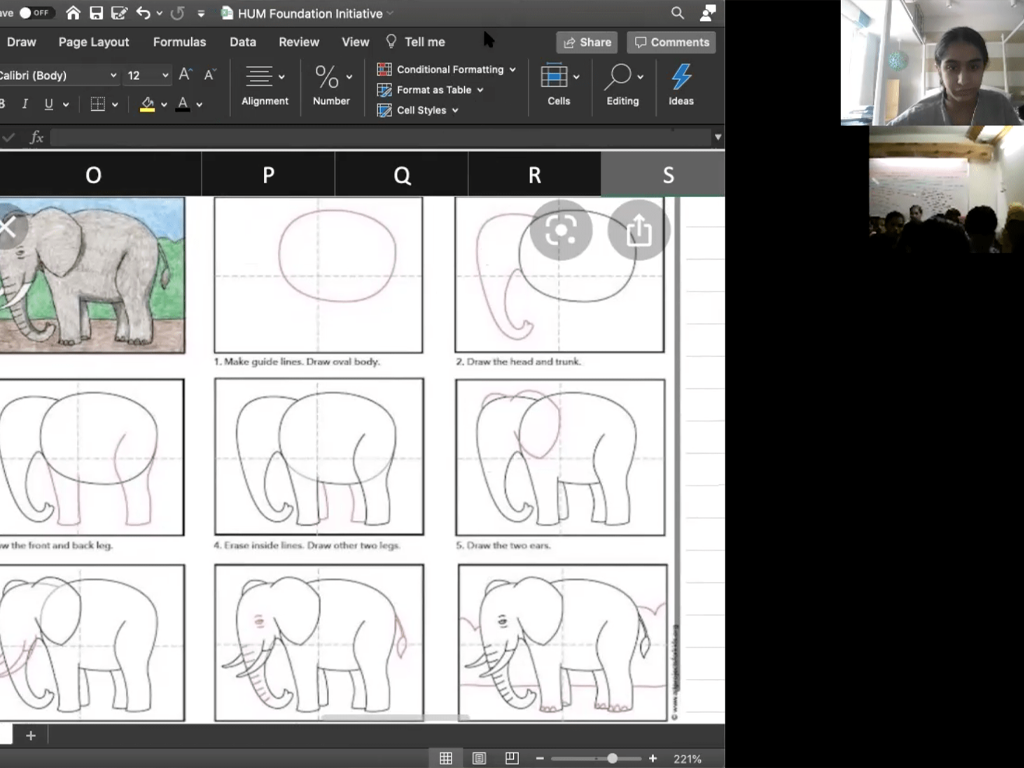Click the Share button
1024x768 pixels.
(587, 42)
